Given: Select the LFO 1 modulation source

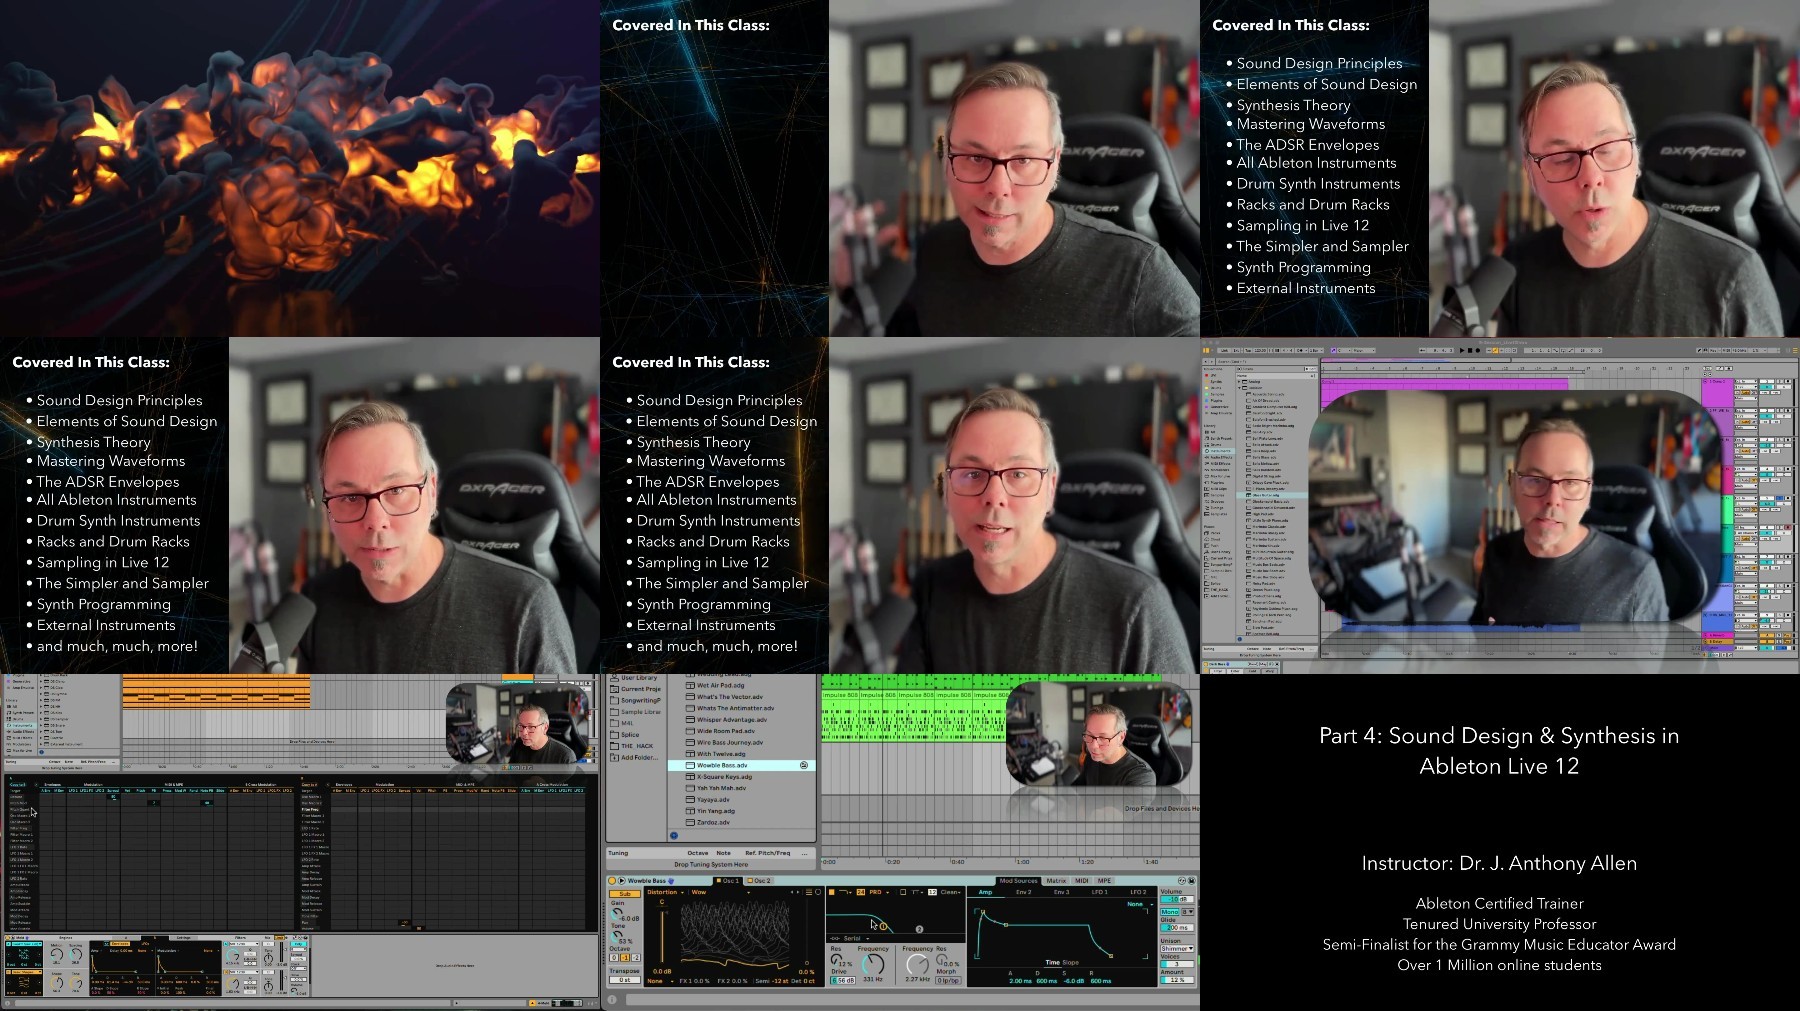Looking at the screenshot, I should point(1099,892).
